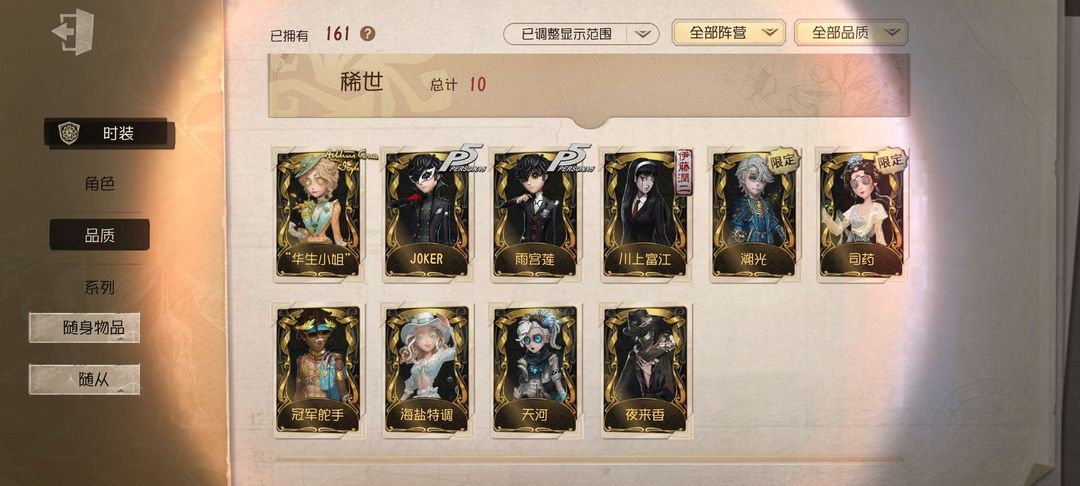This screenshot has height=486, width=1080.
Task: Select the 雨宫莲 Persona 5 costume
Action: (536, 214)
